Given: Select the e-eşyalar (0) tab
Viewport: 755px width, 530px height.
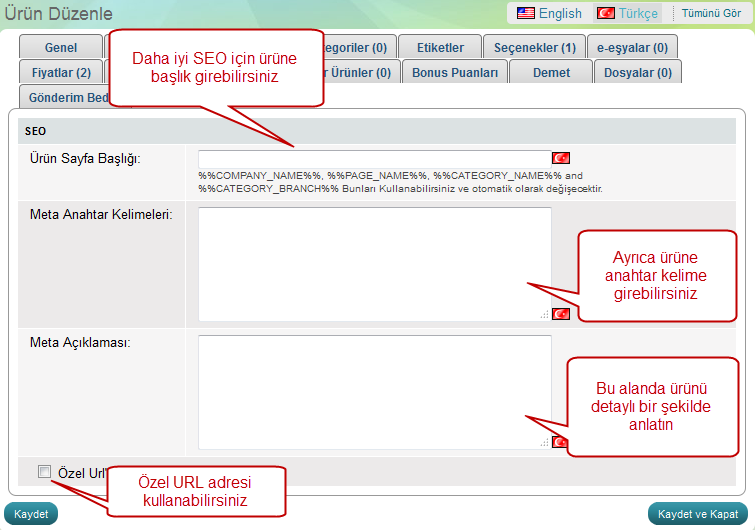Looking at the screenshot, I should [x=632, y=47].
